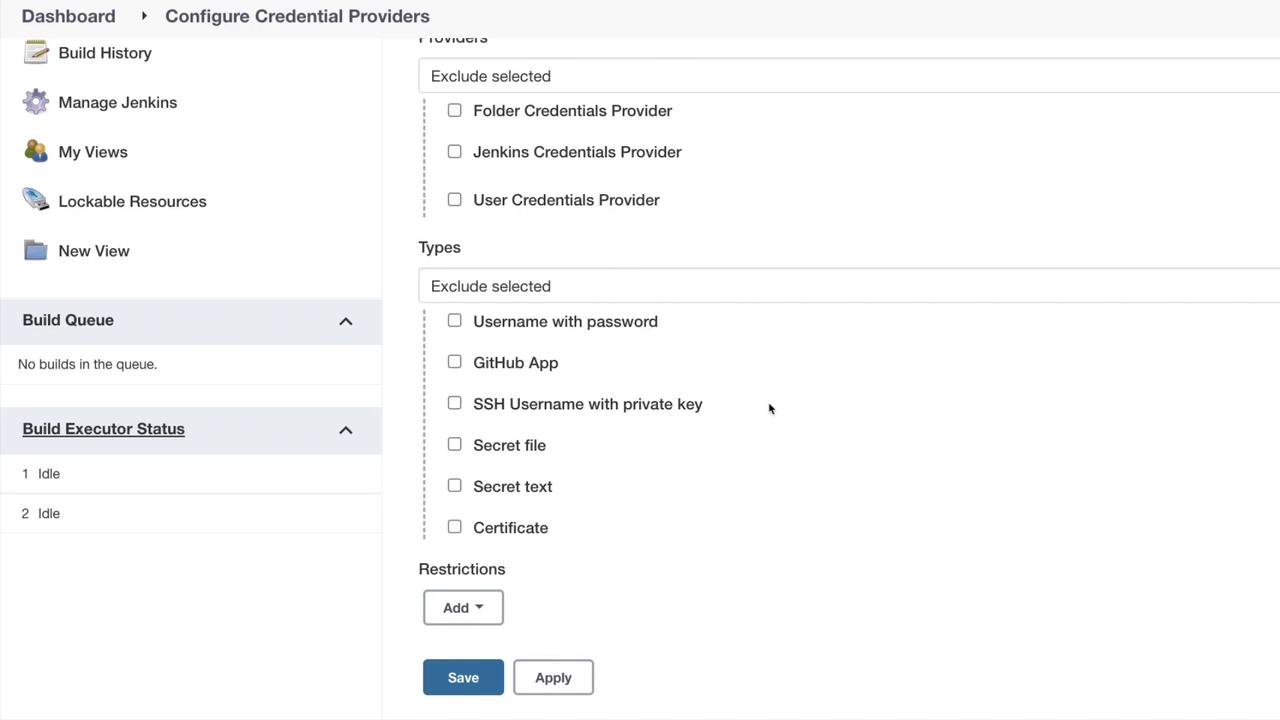Click the My Views people icon

click(36, 151)
